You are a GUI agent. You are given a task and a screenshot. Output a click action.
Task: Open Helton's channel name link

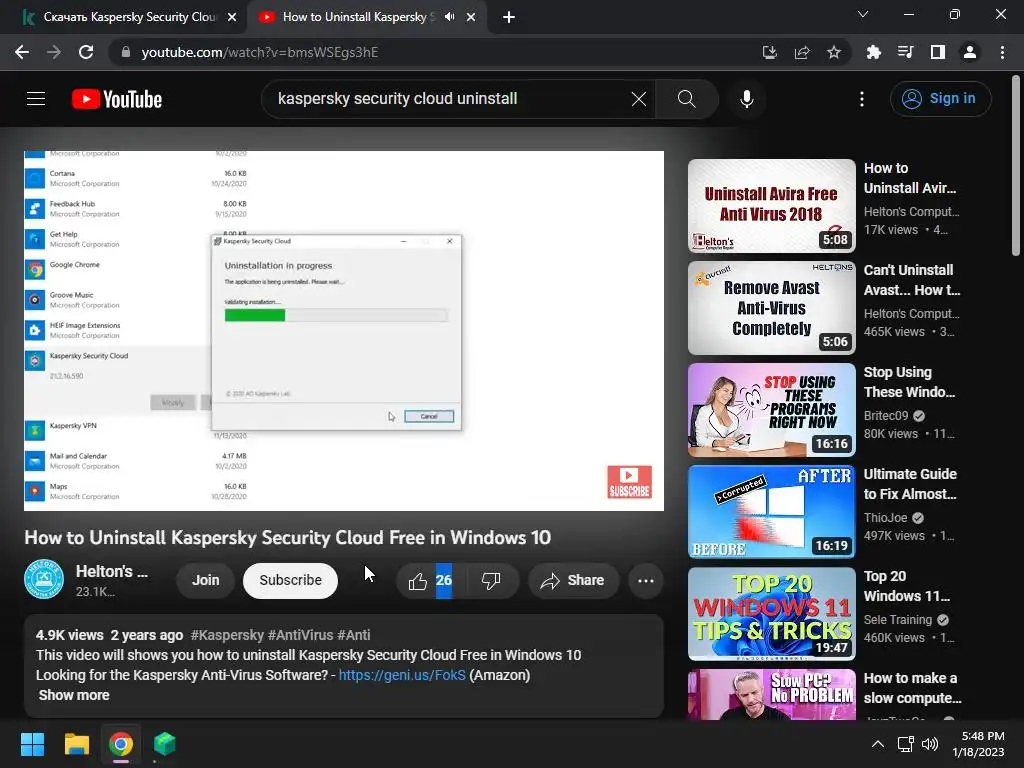pyautogui.click(x=112, y=571)
